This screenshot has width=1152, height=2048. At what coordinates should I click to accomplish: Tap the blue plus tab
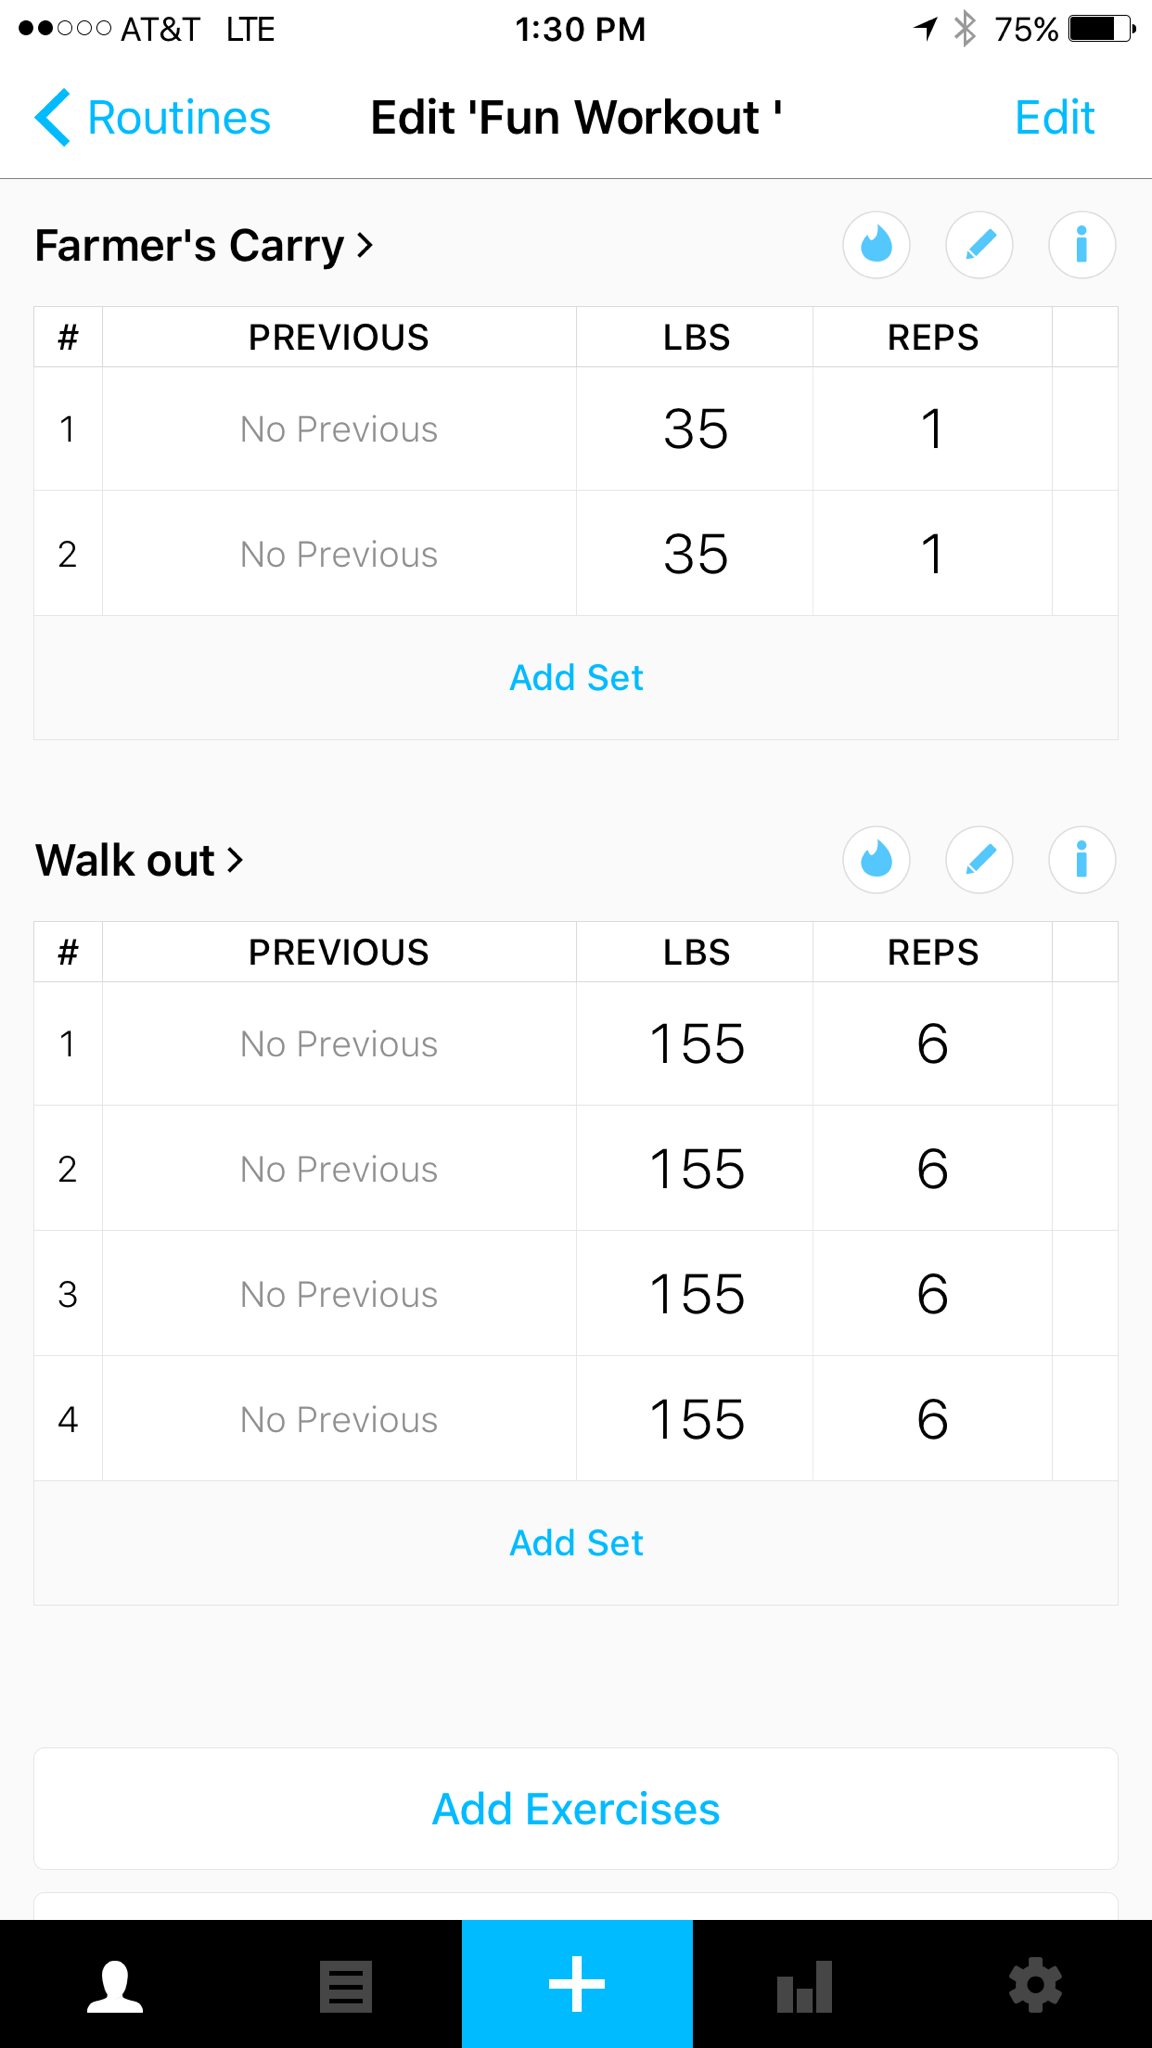[577, 1985]
